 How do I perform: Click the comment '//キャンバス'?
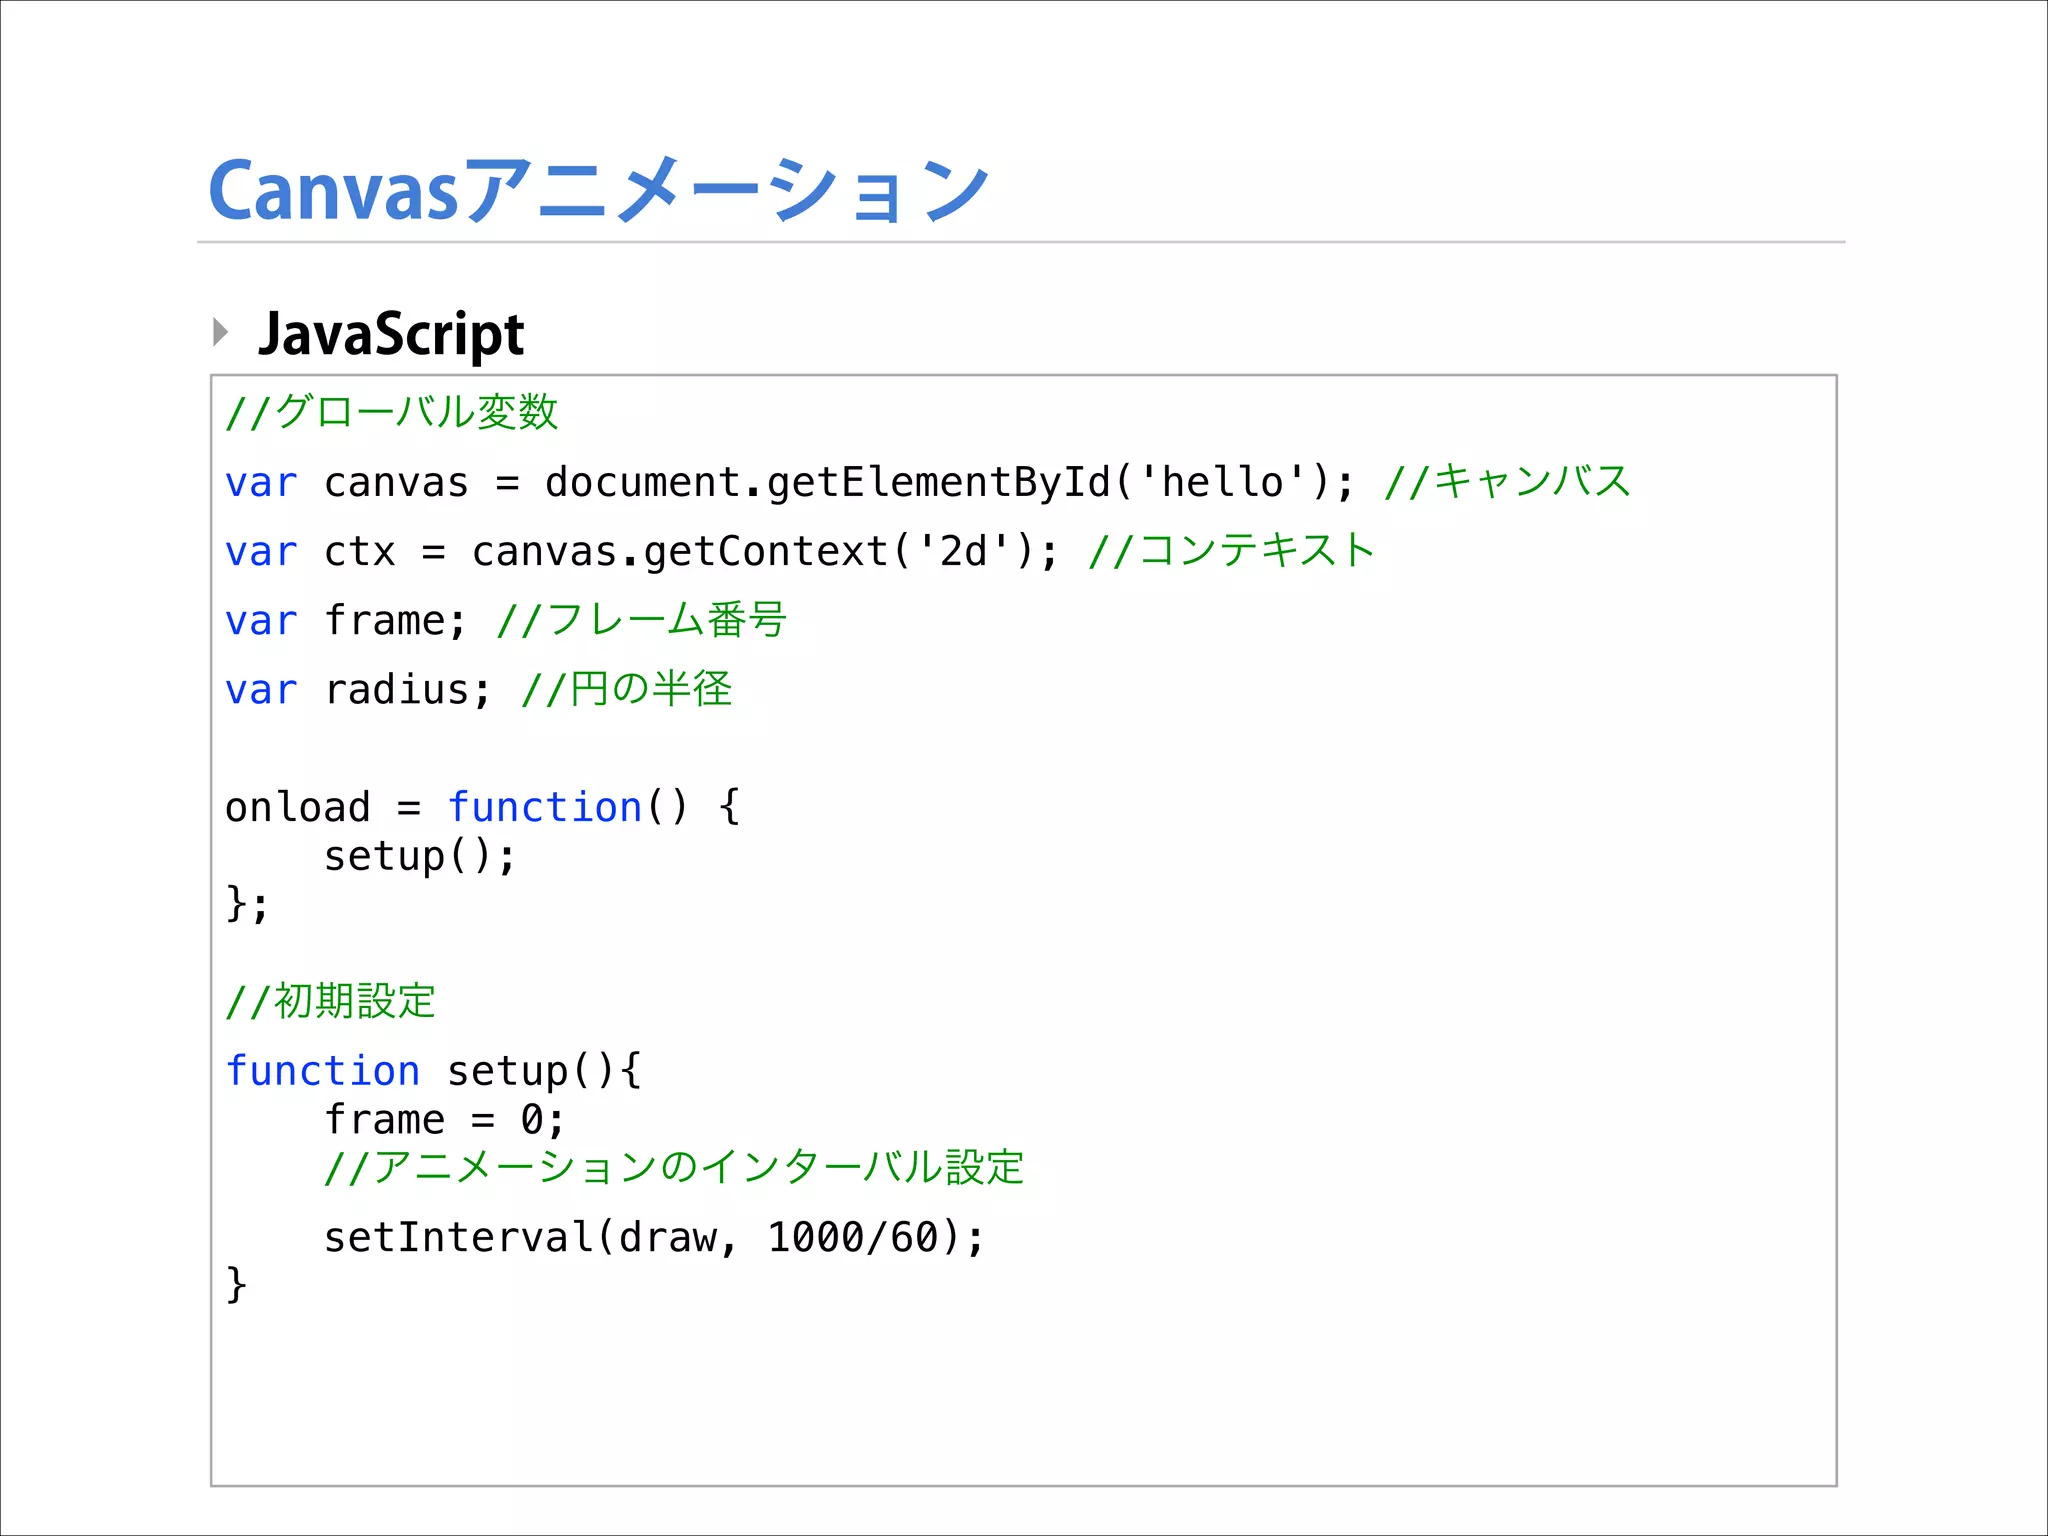[1507, 482]
